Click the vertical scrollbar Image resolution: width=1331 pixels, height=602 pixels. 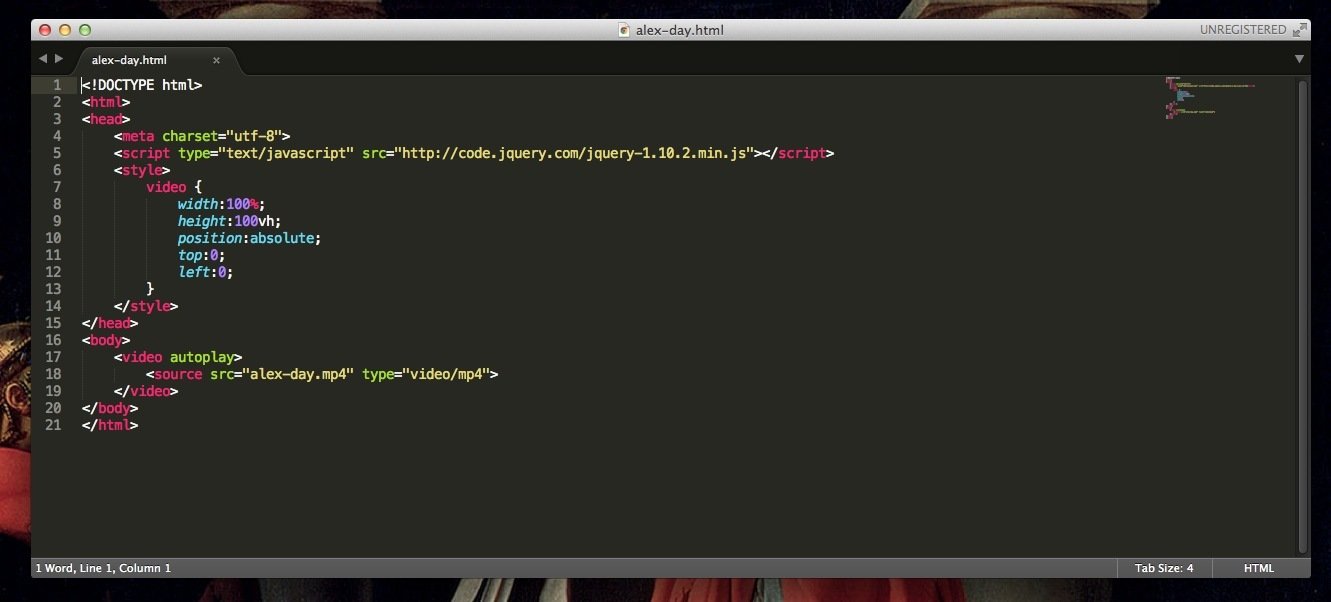(1302, 316)
